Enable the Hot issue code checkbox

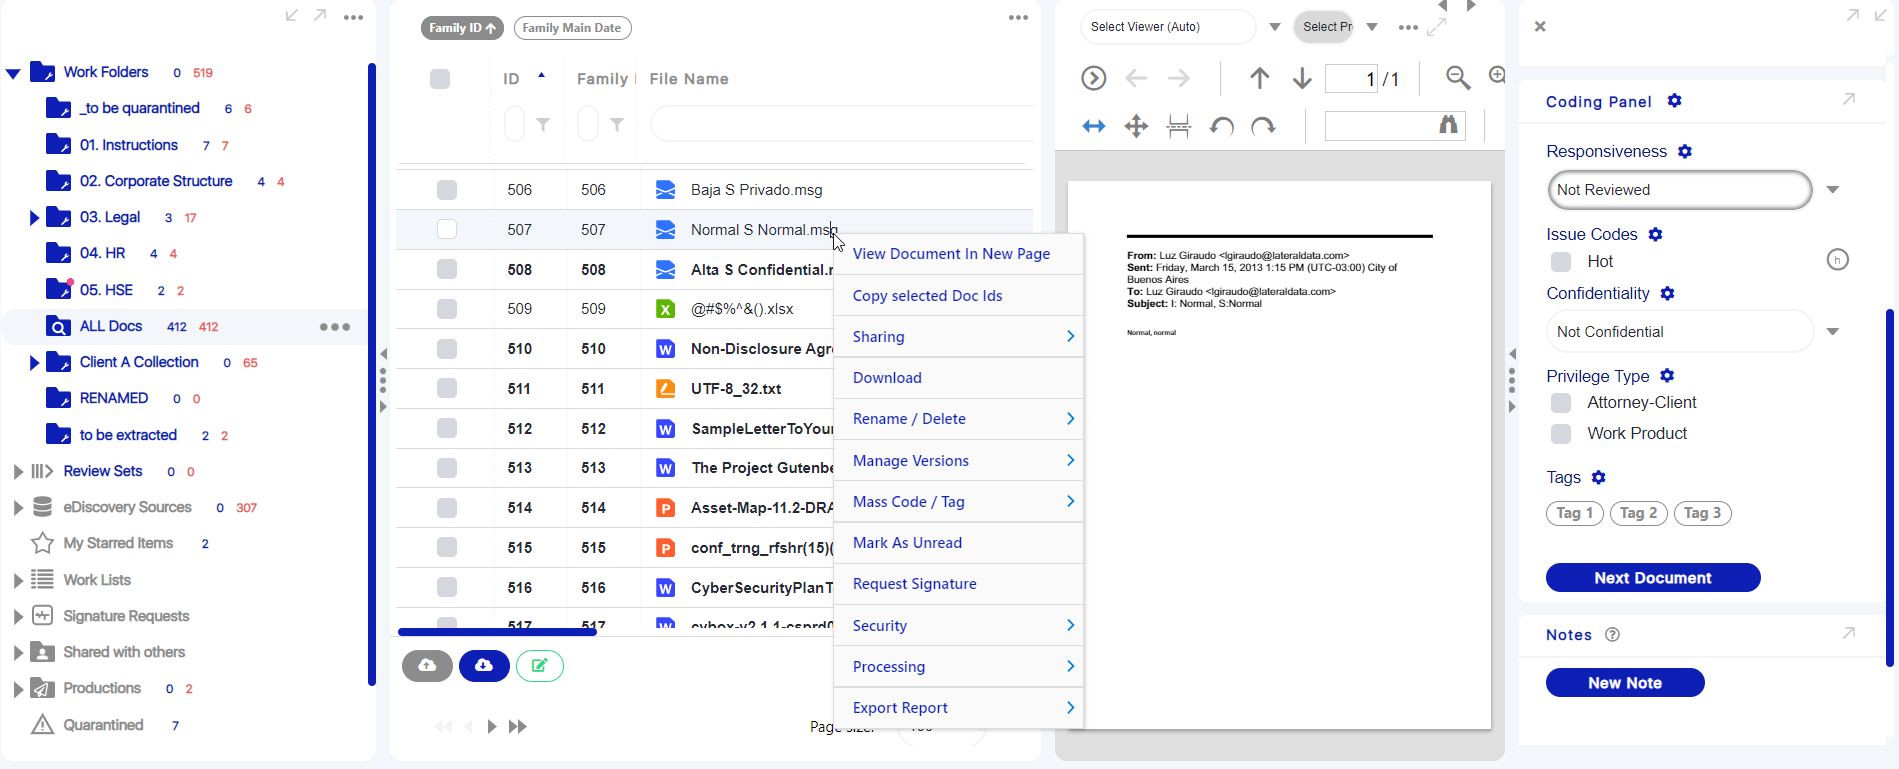(x=1560, y=262)
